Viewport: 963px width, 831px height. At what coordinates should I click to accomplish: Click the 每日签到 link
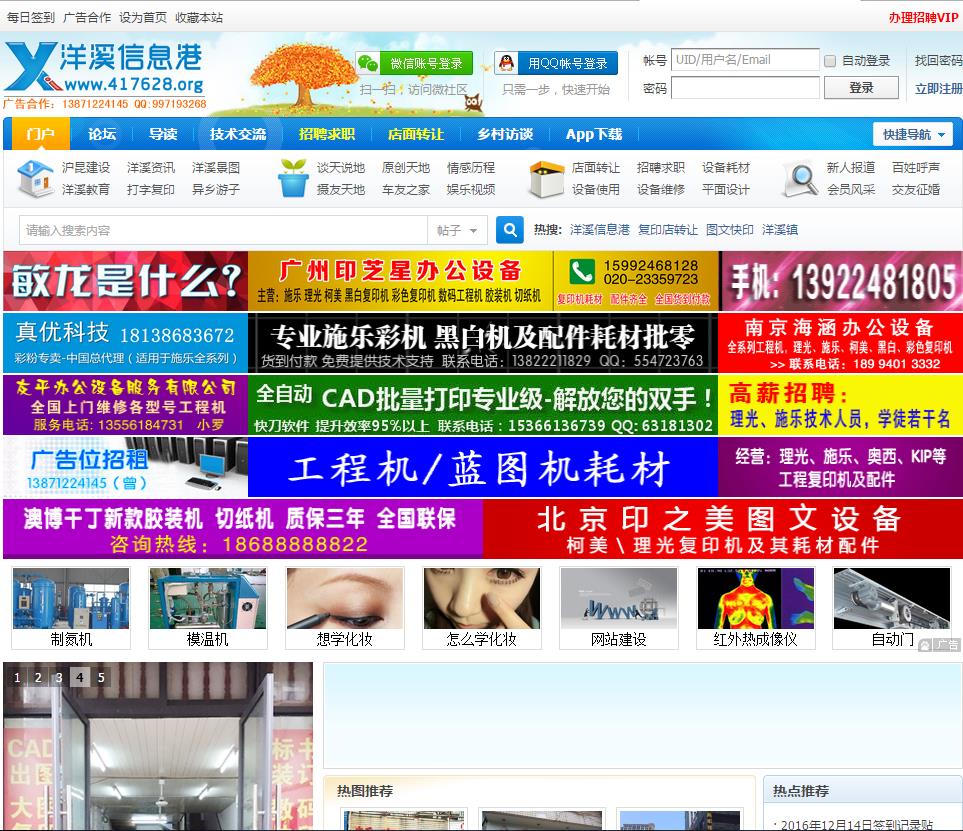click(x=31, y=17)
